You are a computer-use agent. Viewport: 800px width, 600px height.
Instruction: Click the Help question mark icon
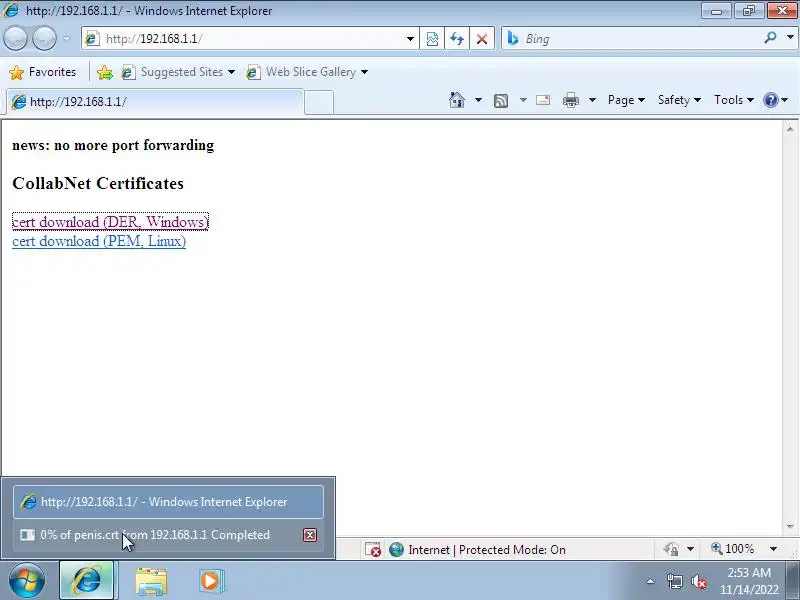[770, 100]
